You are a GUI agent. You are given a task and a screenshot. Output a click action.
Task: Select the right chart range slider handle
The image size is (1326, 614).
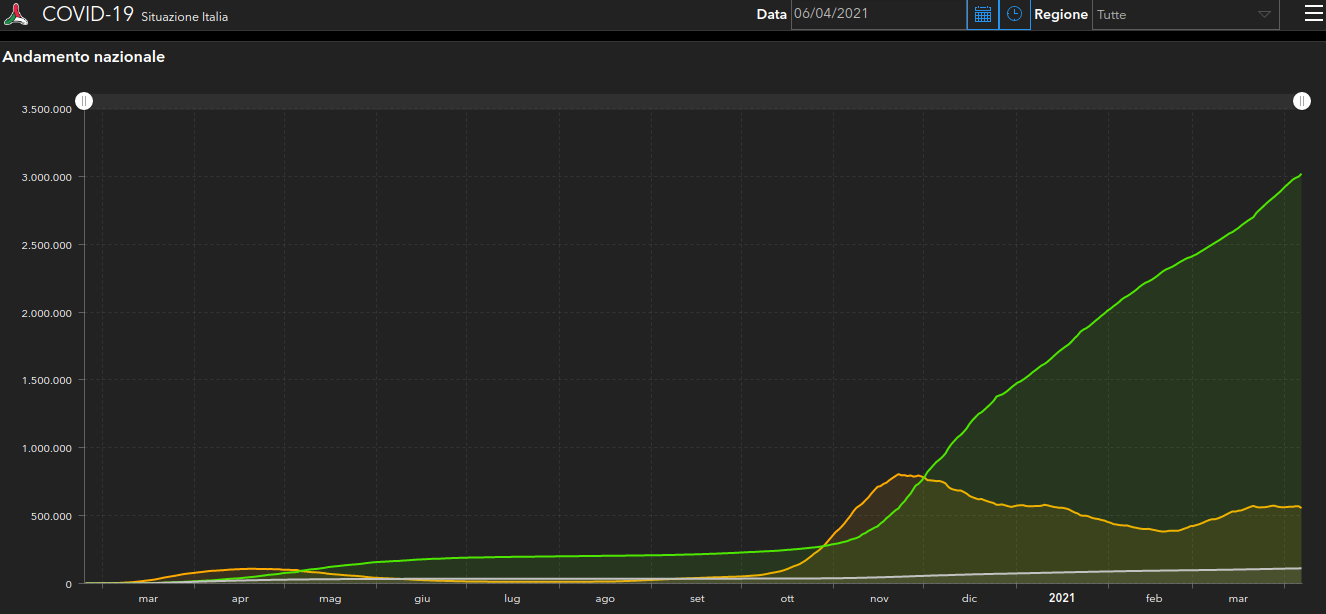click(1301, 101)
